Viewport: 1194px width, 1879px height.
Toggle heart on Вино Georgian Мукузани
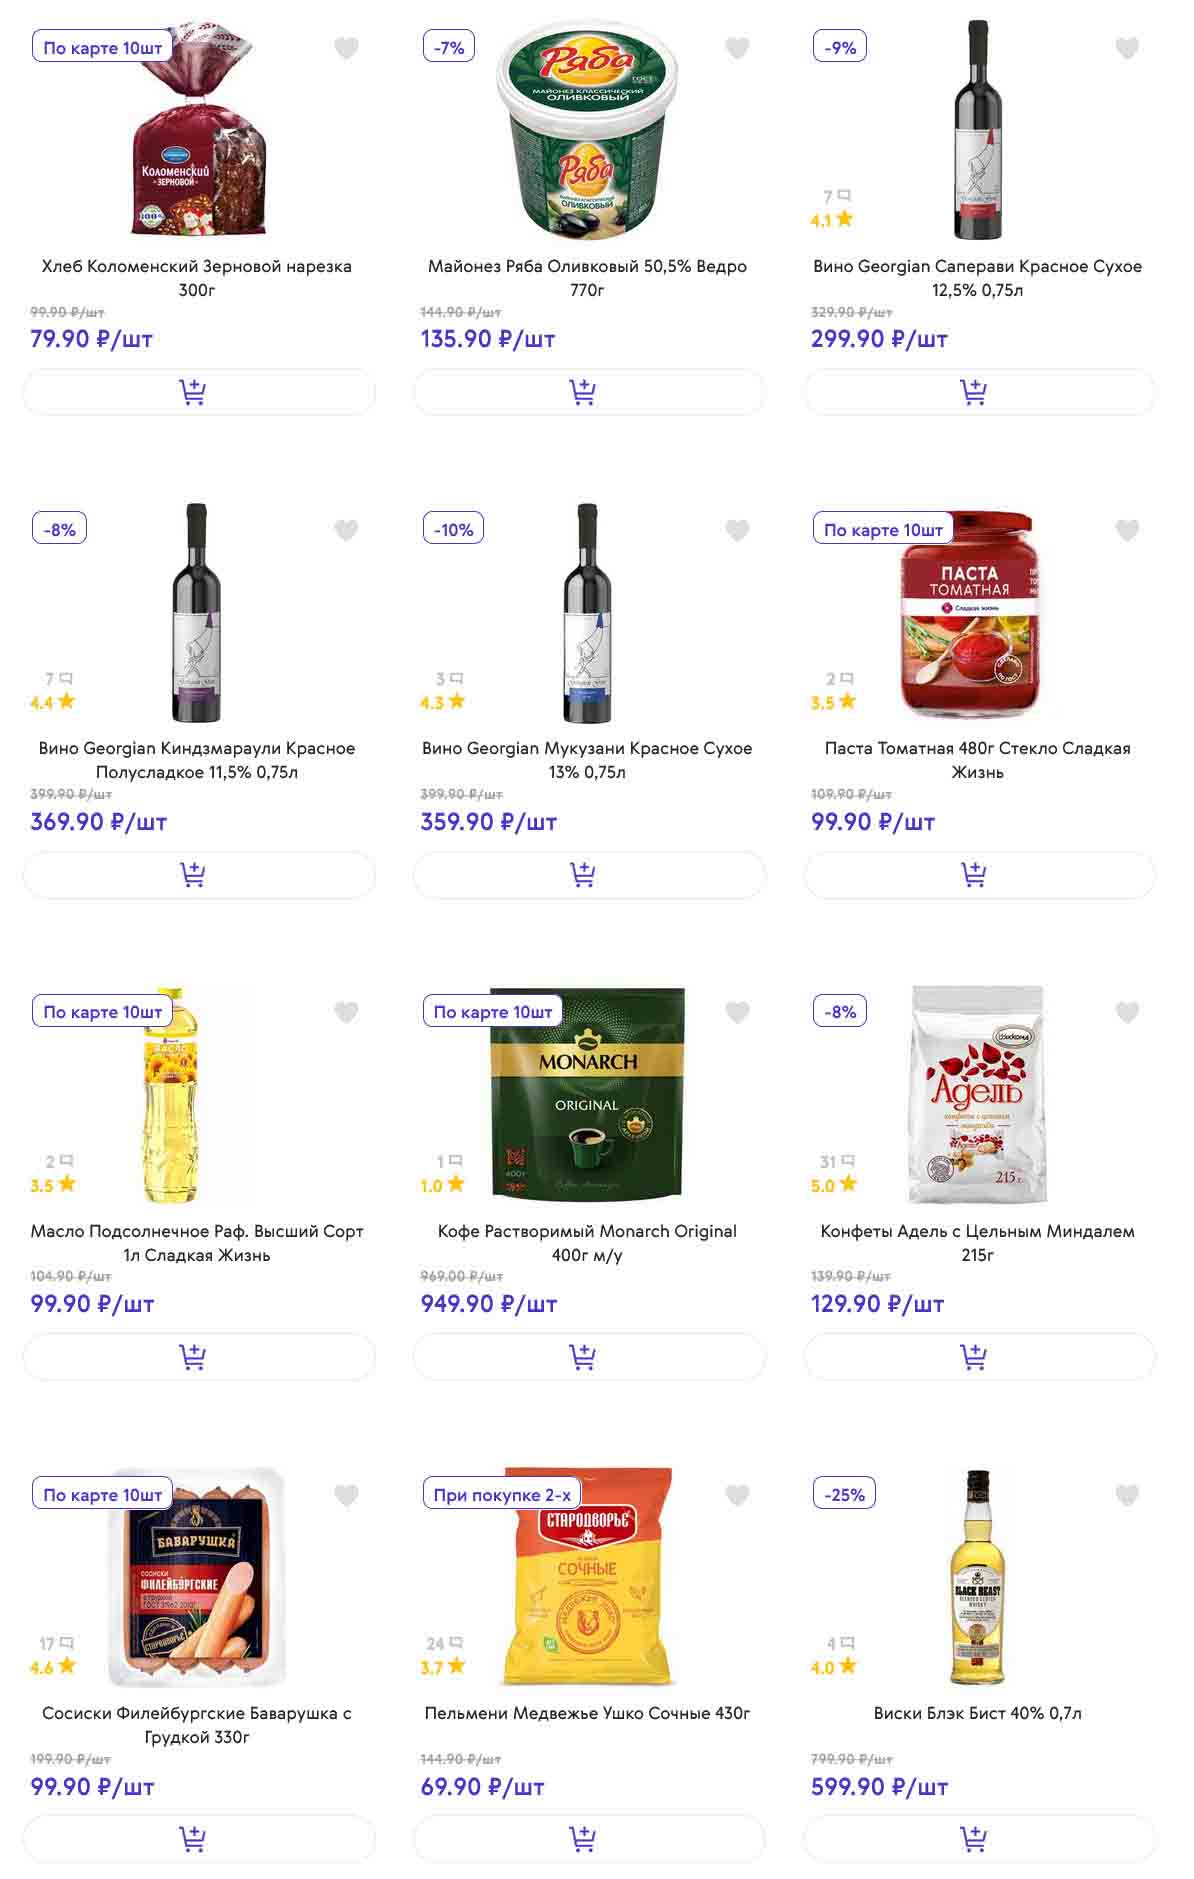click(737, 530)
